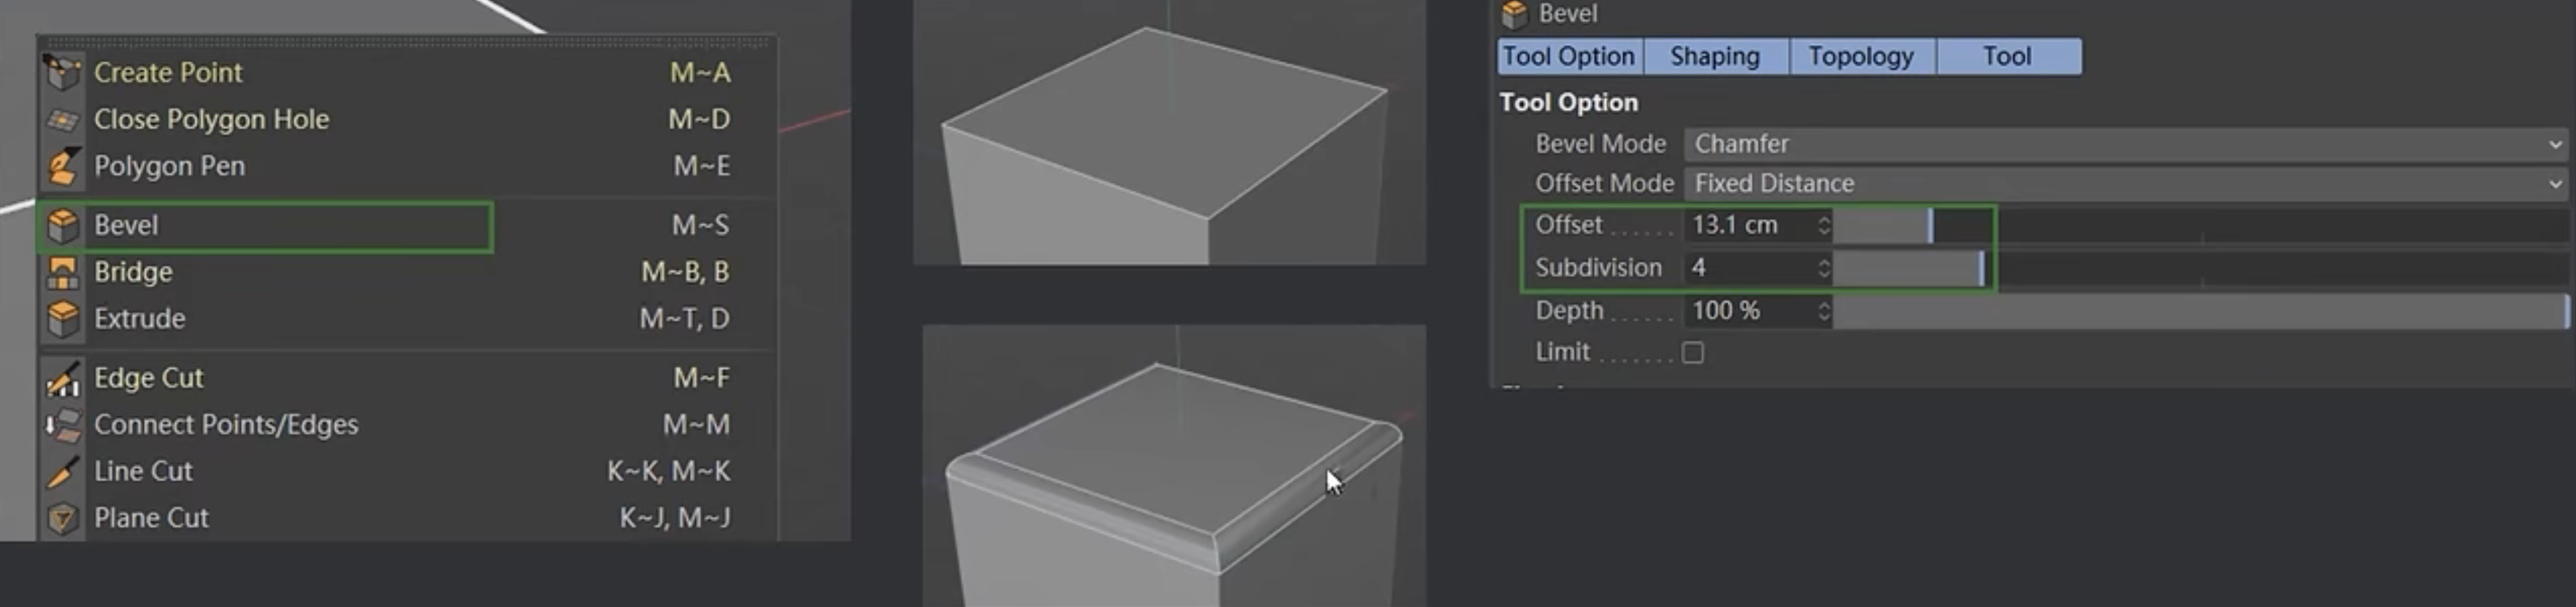Screen dimensions: 2576x607
Task: Click the beveled cube preview image
Action: pos(1174,466)
